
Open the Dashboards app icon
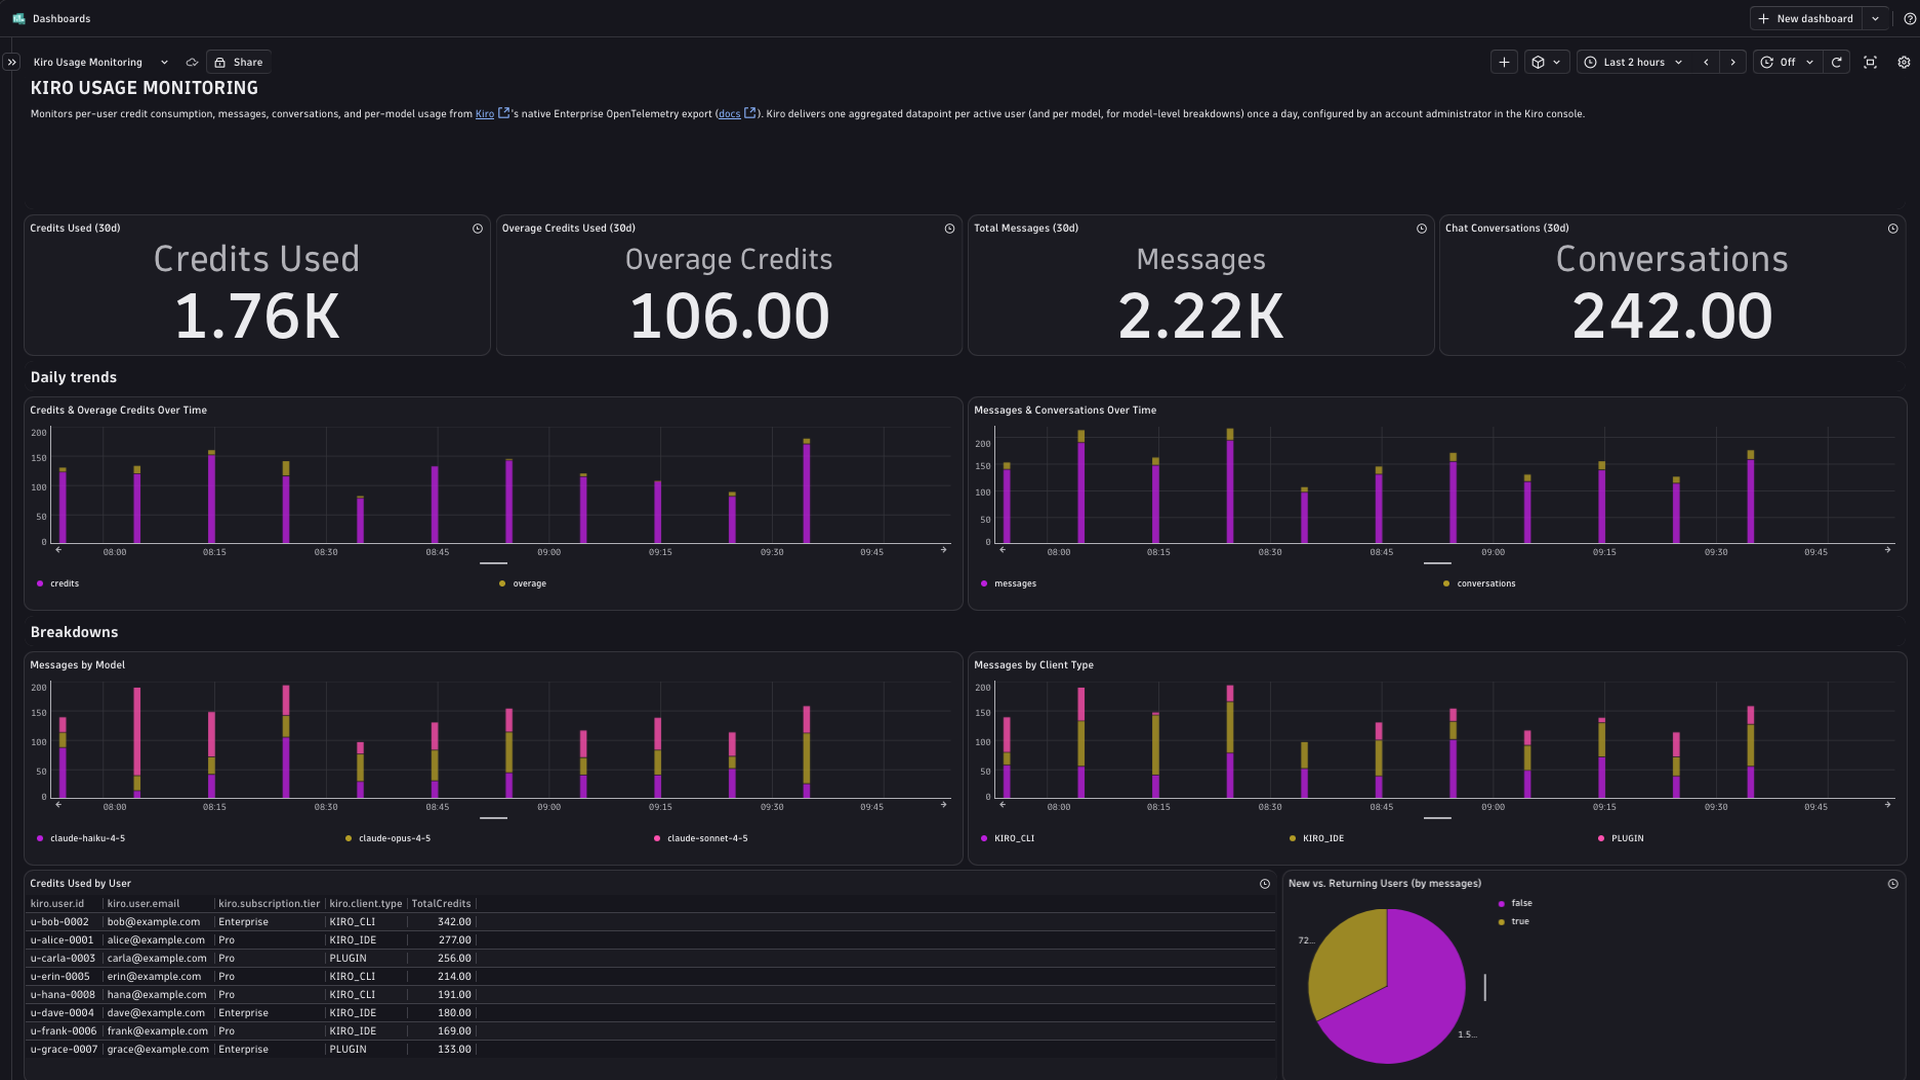18,18
